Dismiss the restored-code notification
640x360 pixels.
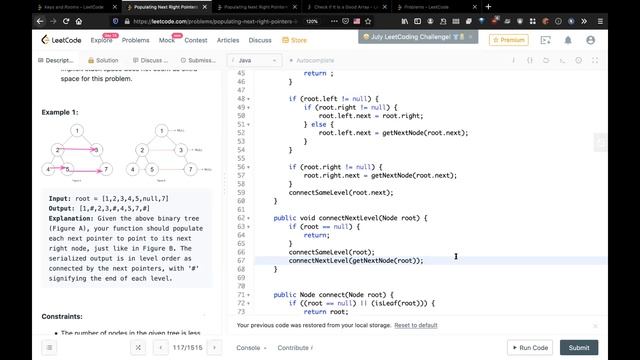point(595,326)
